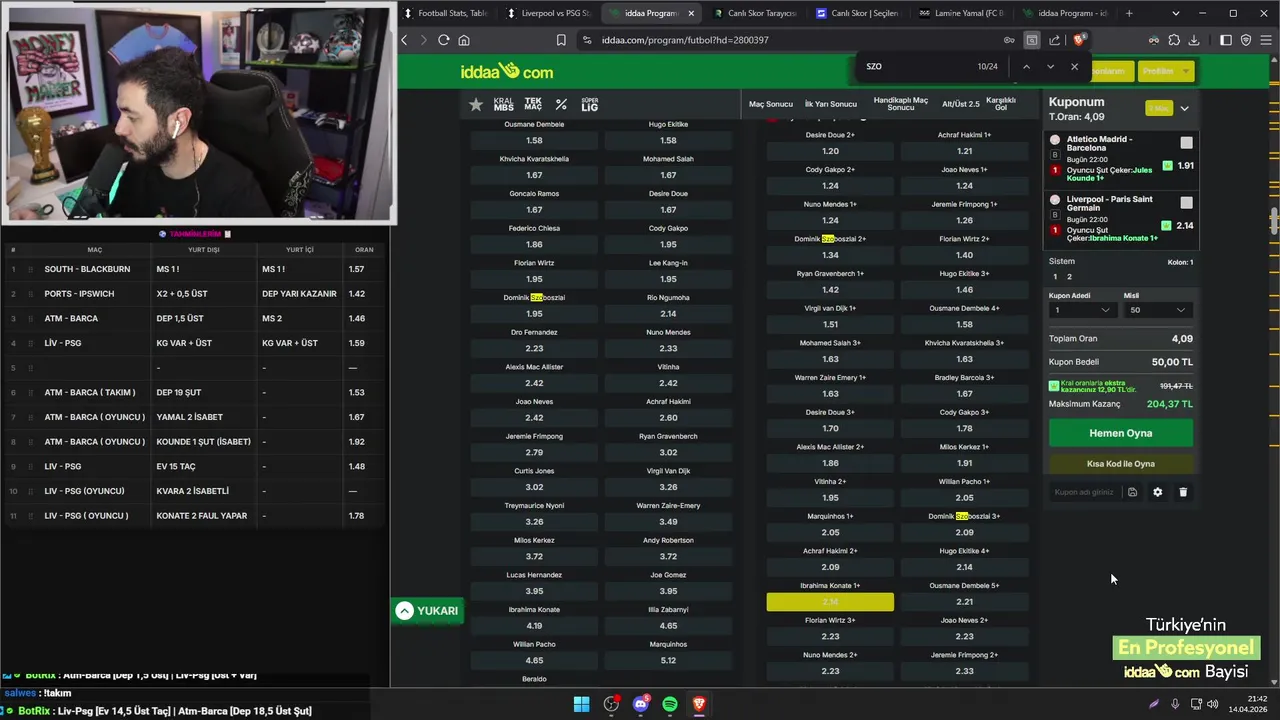
Task: Select Karşılıklı Gol market tab
Action: [1001, 104]
